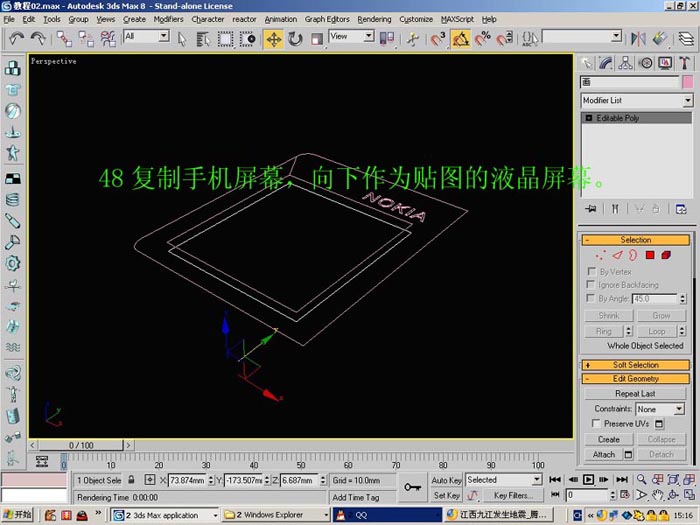This screenshot has height=525, width=700.
Task: Select Polygon sub-object level icon
Action: [650, 255]
